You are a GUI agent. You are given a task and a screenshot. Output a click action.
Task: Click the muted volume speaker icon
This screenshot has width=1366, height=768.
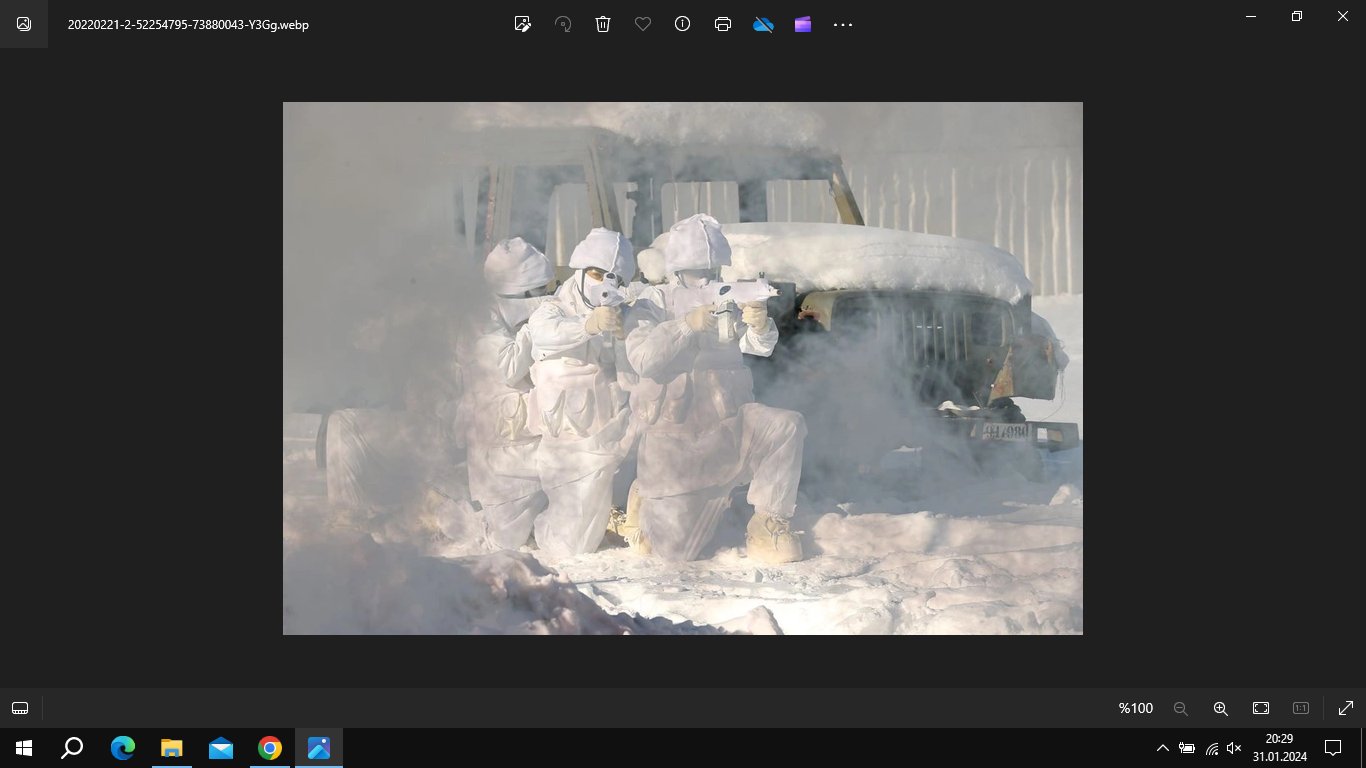1235,748
